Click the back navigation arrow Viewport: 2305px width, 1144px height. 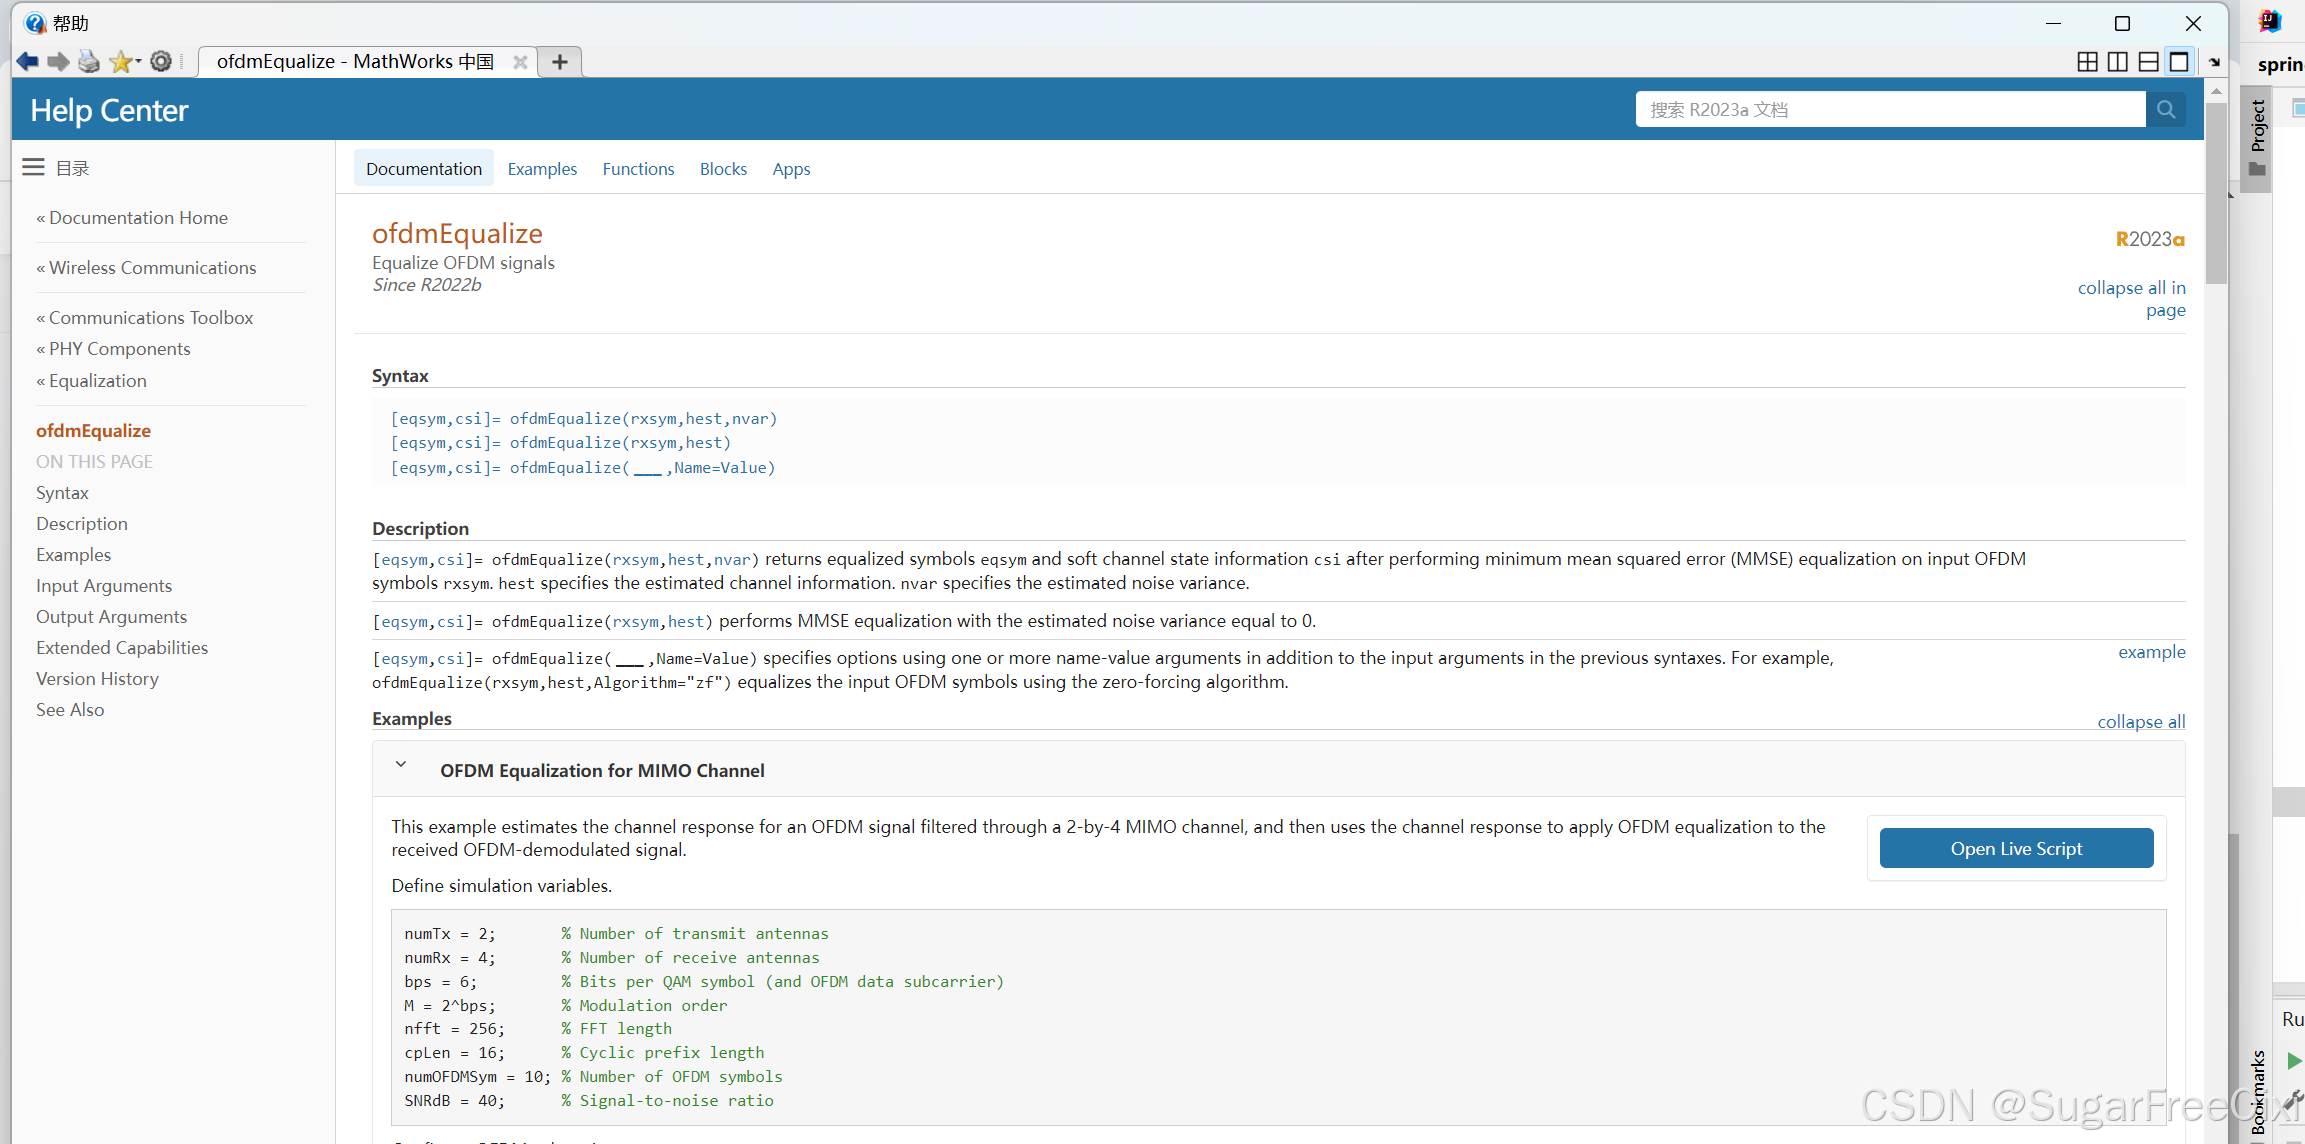[27, 62]
